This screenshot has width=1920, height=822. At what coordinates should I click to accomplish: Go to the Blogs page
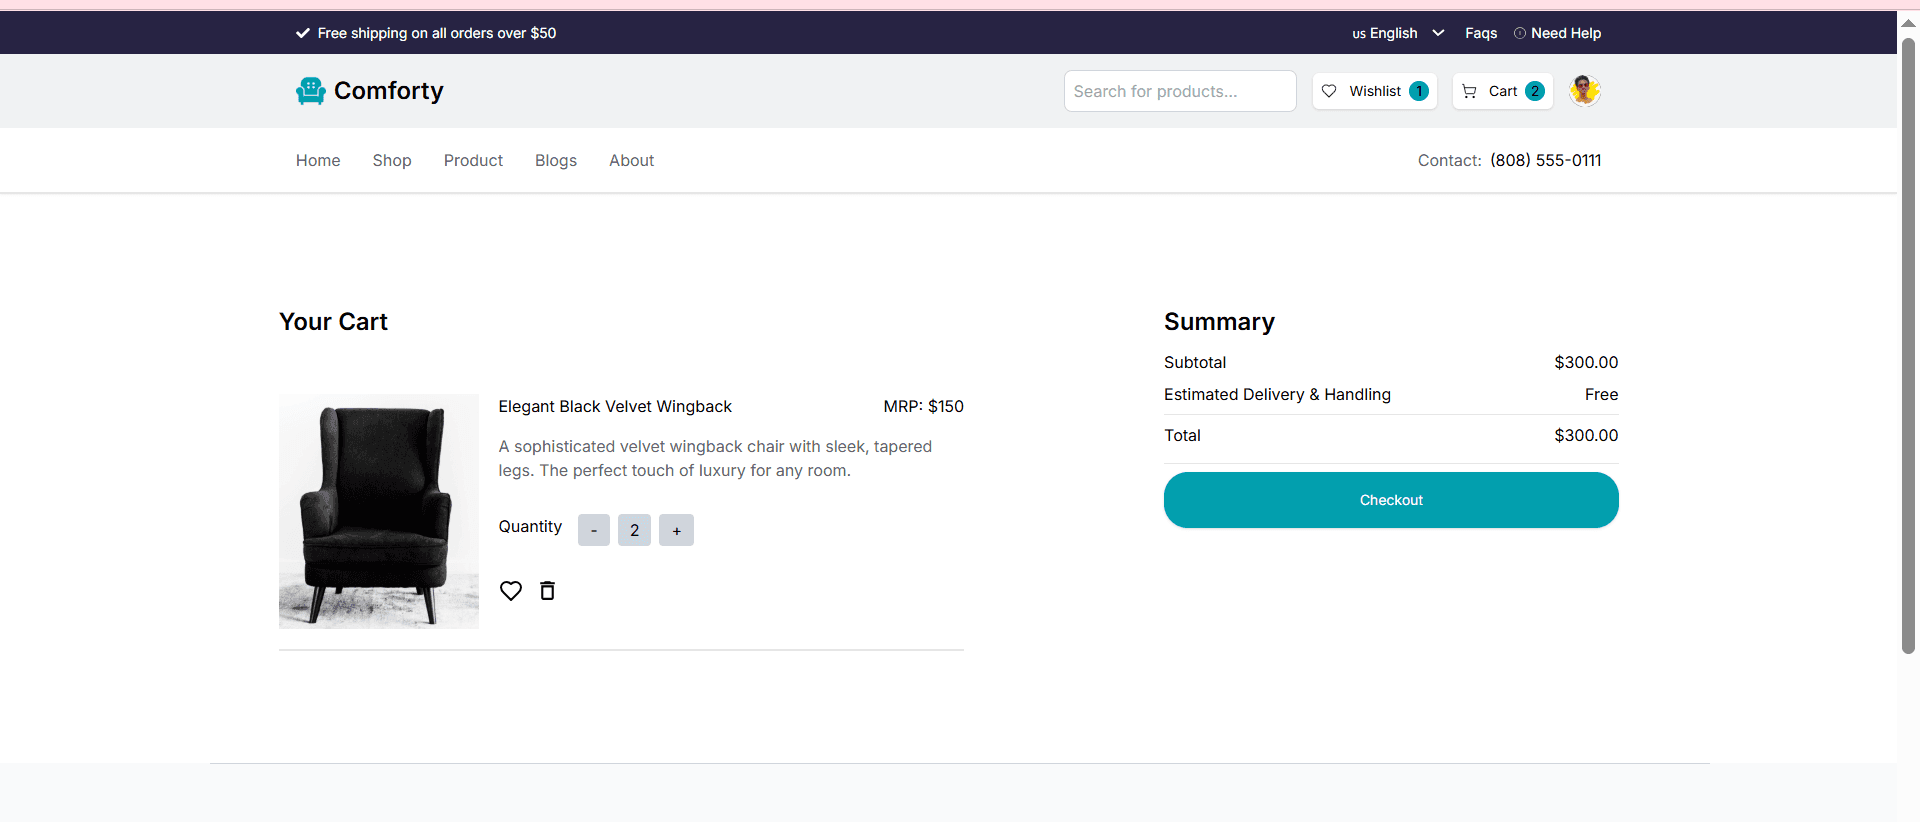tap(556, 160)
